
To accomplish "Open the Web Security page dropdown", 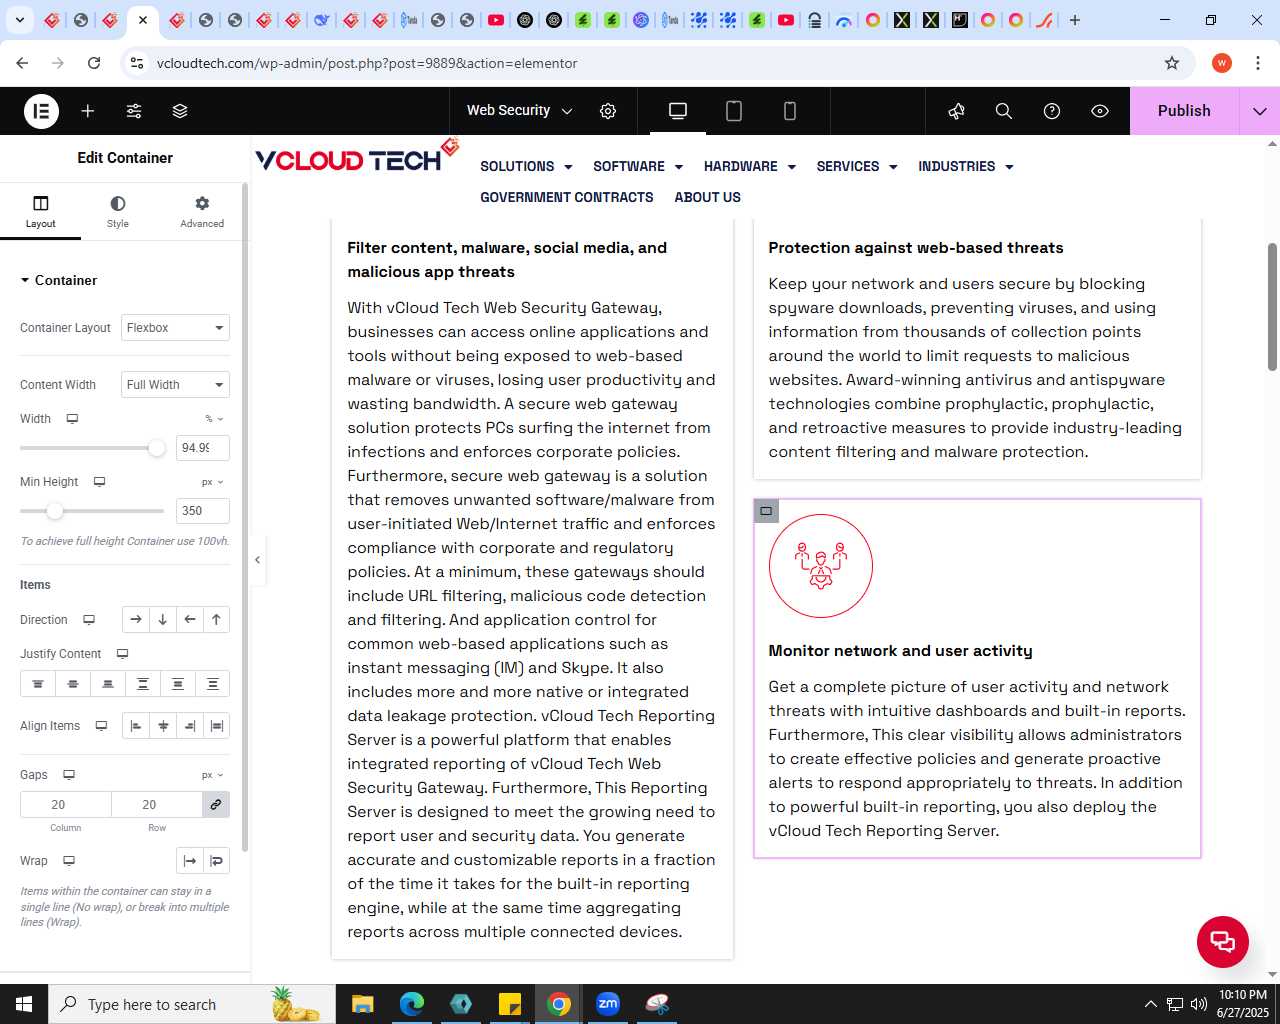I will (x=519, y=111).
